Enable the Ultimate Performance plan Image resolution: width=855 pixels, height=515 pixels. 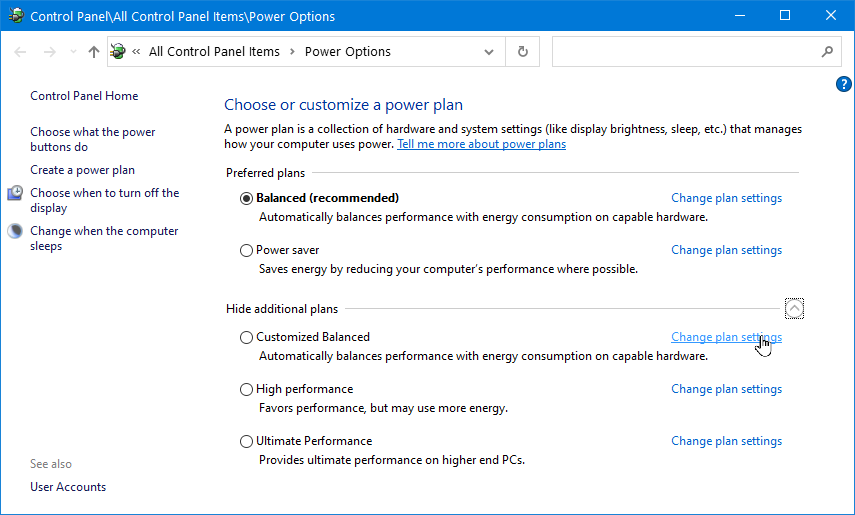coord(247,441)
